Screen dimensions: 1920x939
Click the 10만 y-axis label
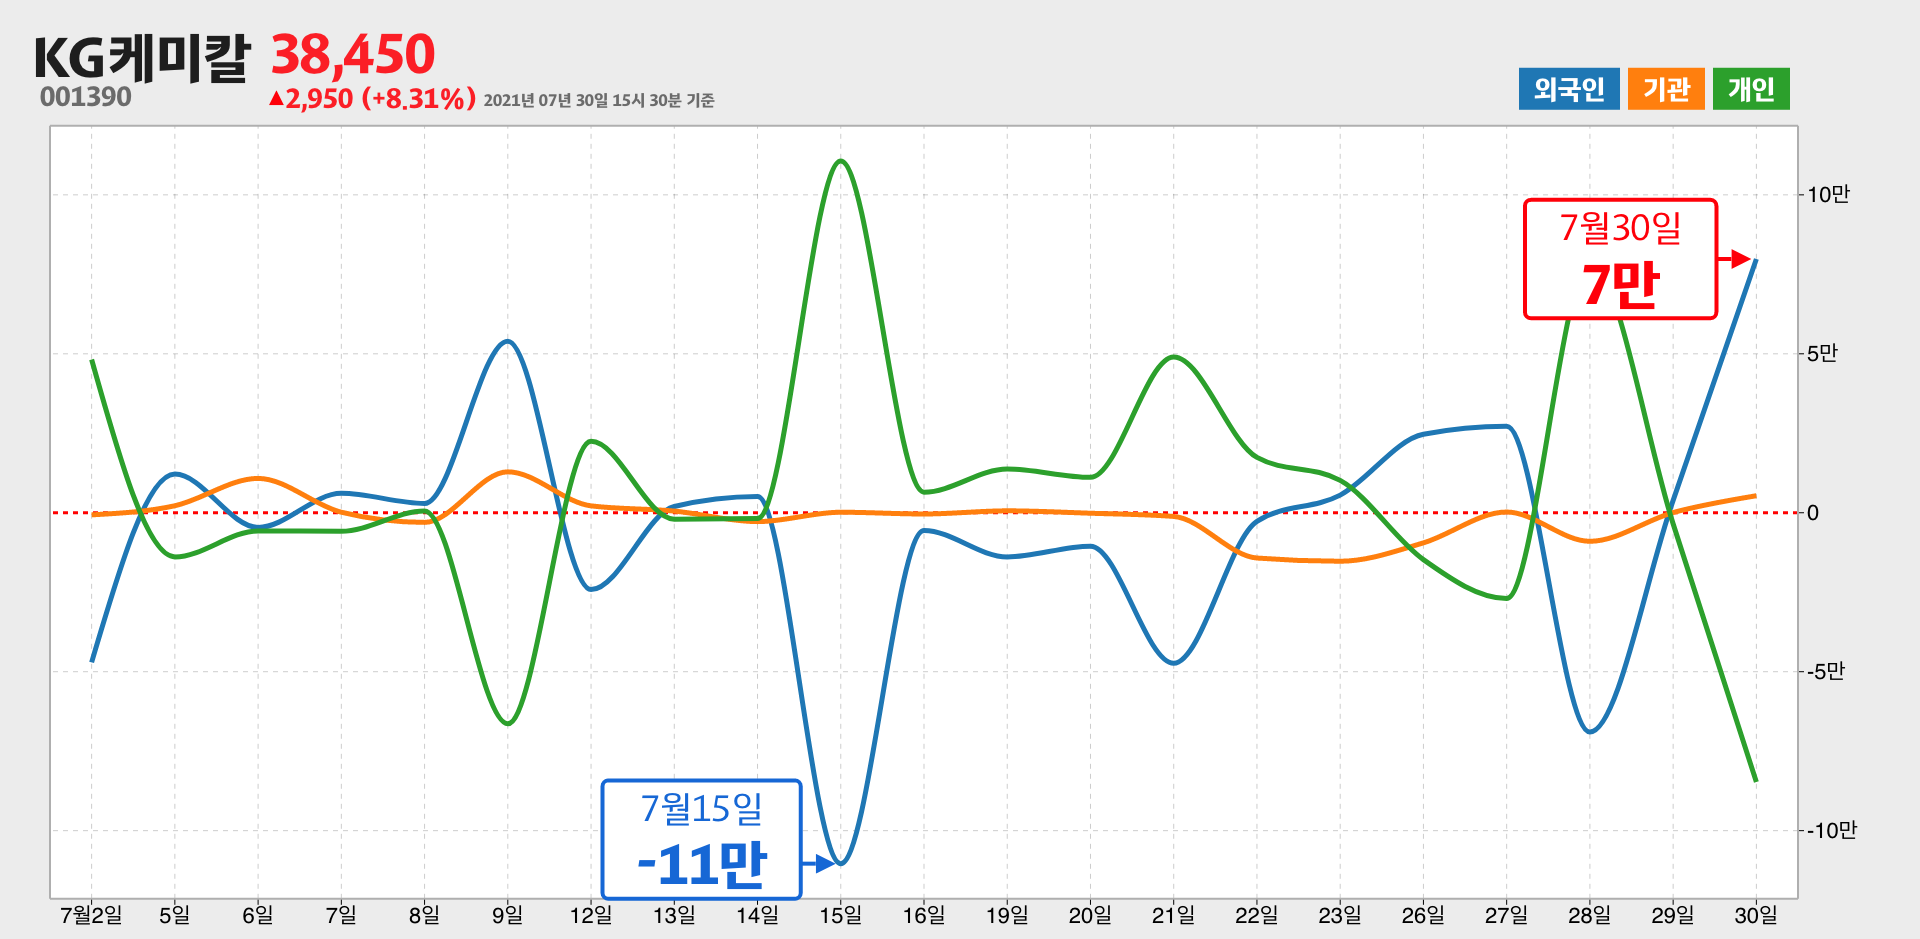[x=1828, y=195]
